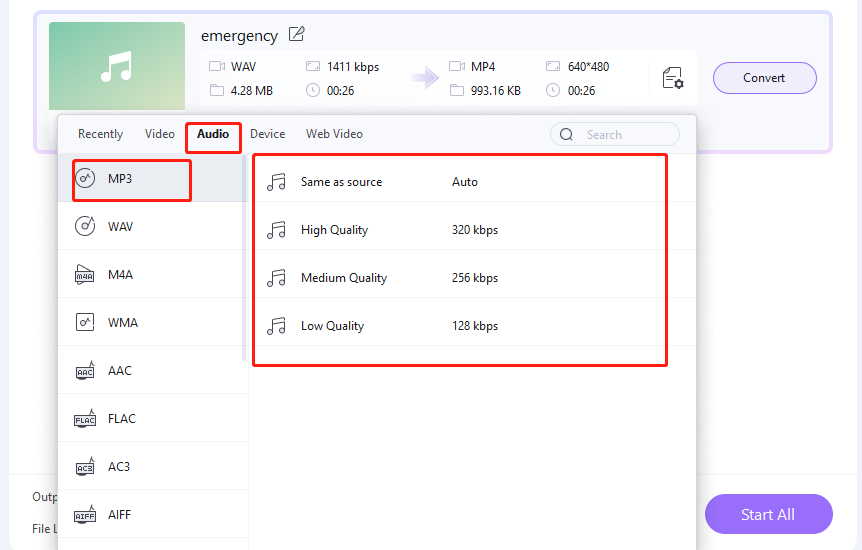The image size is (862, 550).
Task: Click the 1411 kbps source bitrate
Action: pos(353,67)
